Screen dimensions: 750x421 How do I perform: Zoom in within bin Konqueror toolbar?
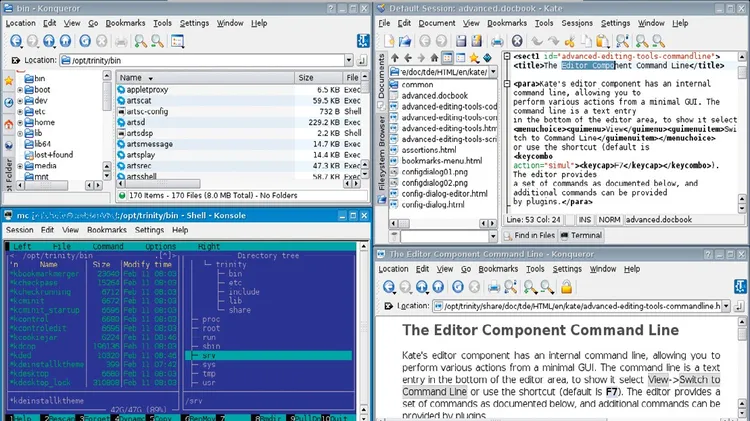point(140,41)
